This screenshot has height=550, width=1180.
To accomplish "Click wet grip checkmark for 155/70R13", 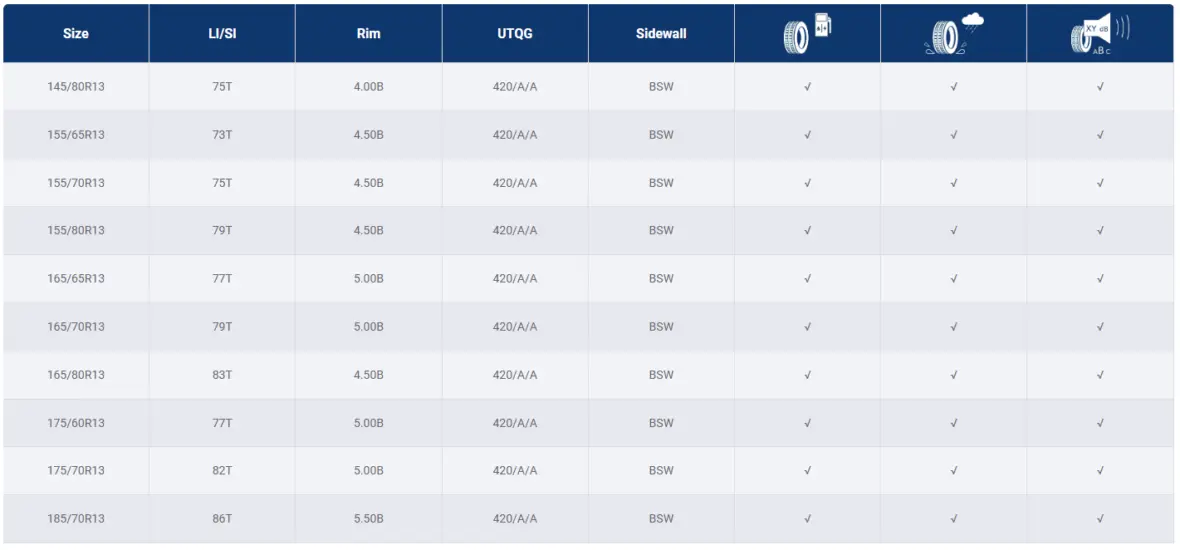I will tap(954, 183).
